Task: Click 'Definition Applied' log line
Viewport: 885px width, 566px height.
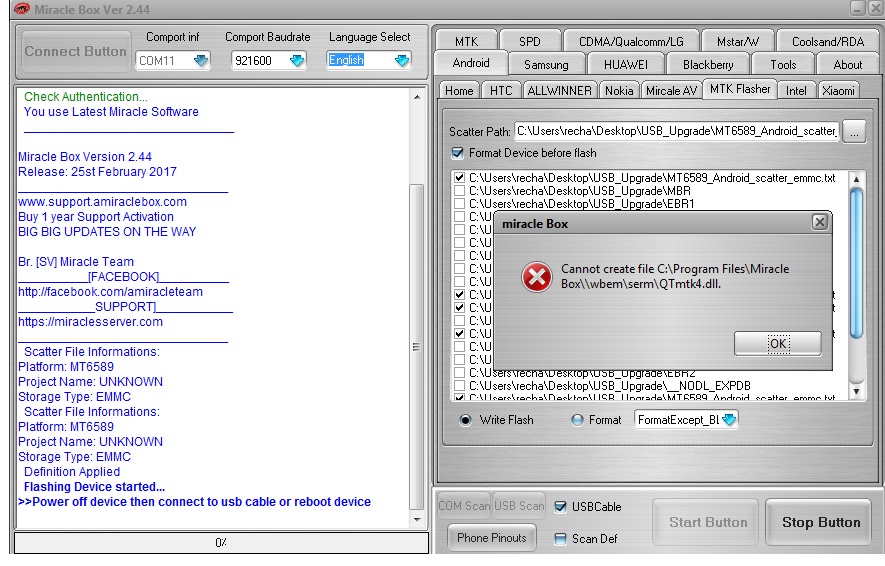Action: pos(72,472)
